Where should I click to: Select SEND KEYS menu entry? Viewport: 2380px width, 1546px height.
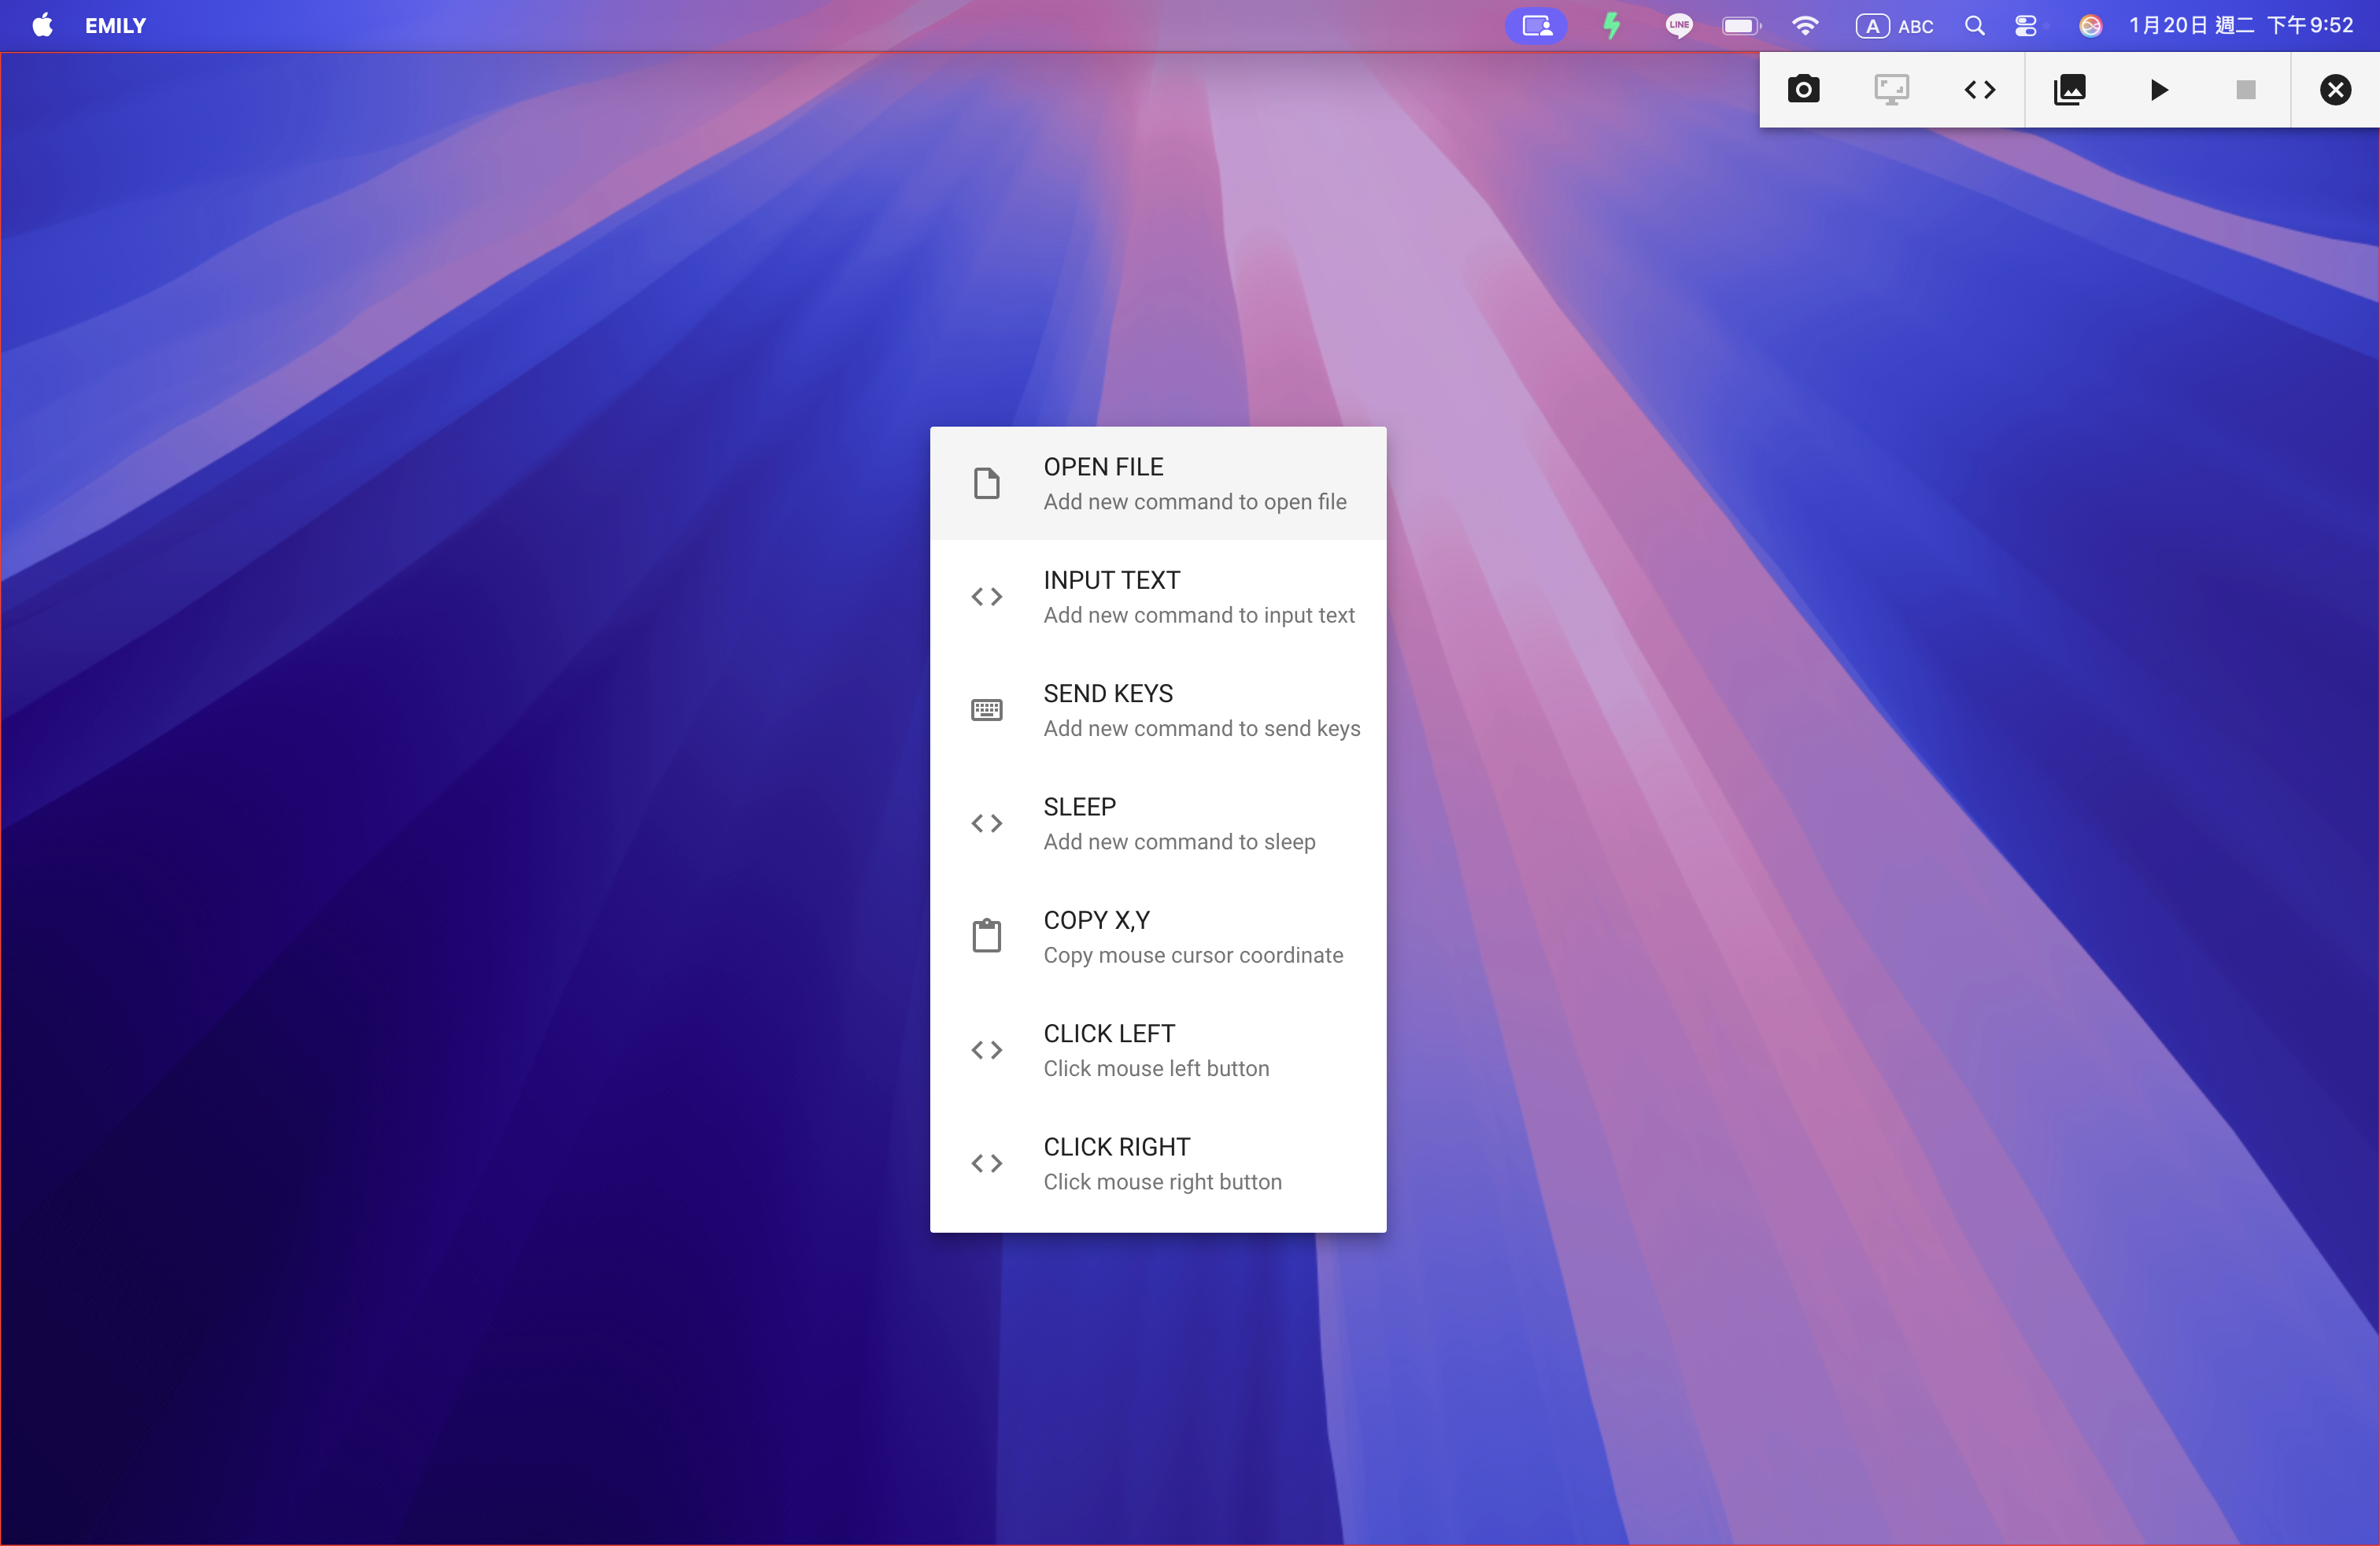point(1157,710)
